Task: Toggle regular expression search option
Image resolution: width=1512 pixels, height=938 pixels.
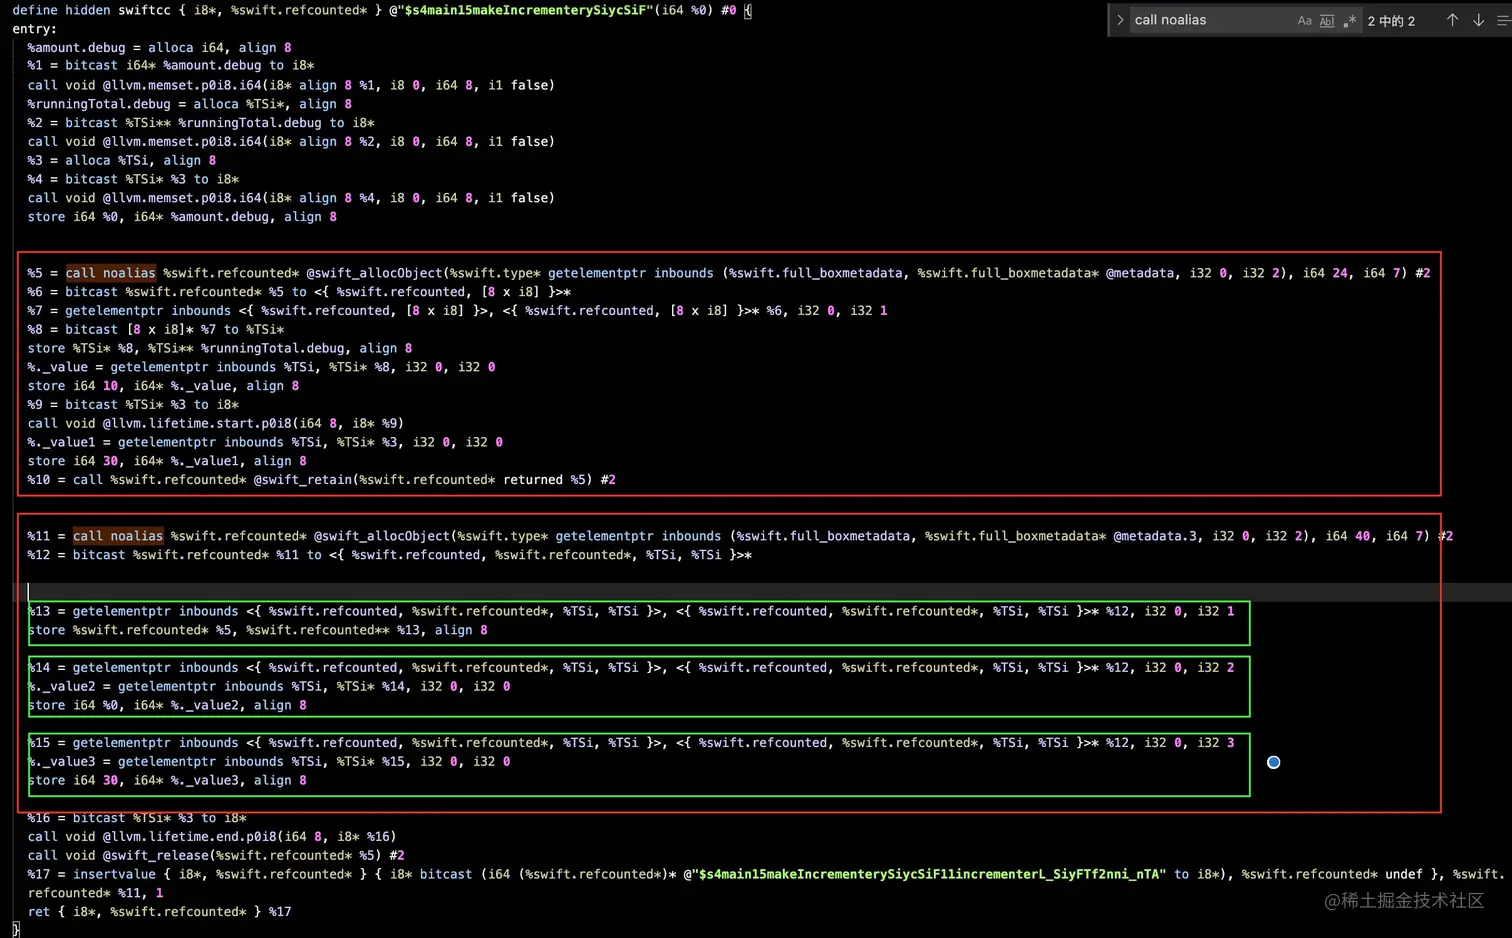Action: click(x=1350, y=20)
